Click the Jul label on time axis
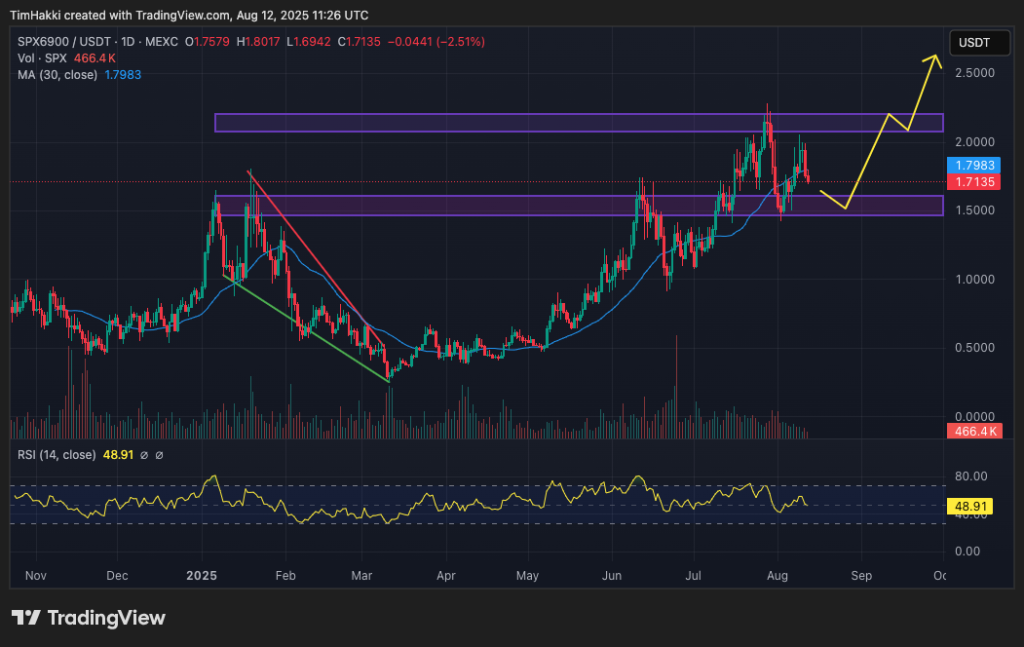The height and width of the screenshot is (647, 1024). click(693, 576)
